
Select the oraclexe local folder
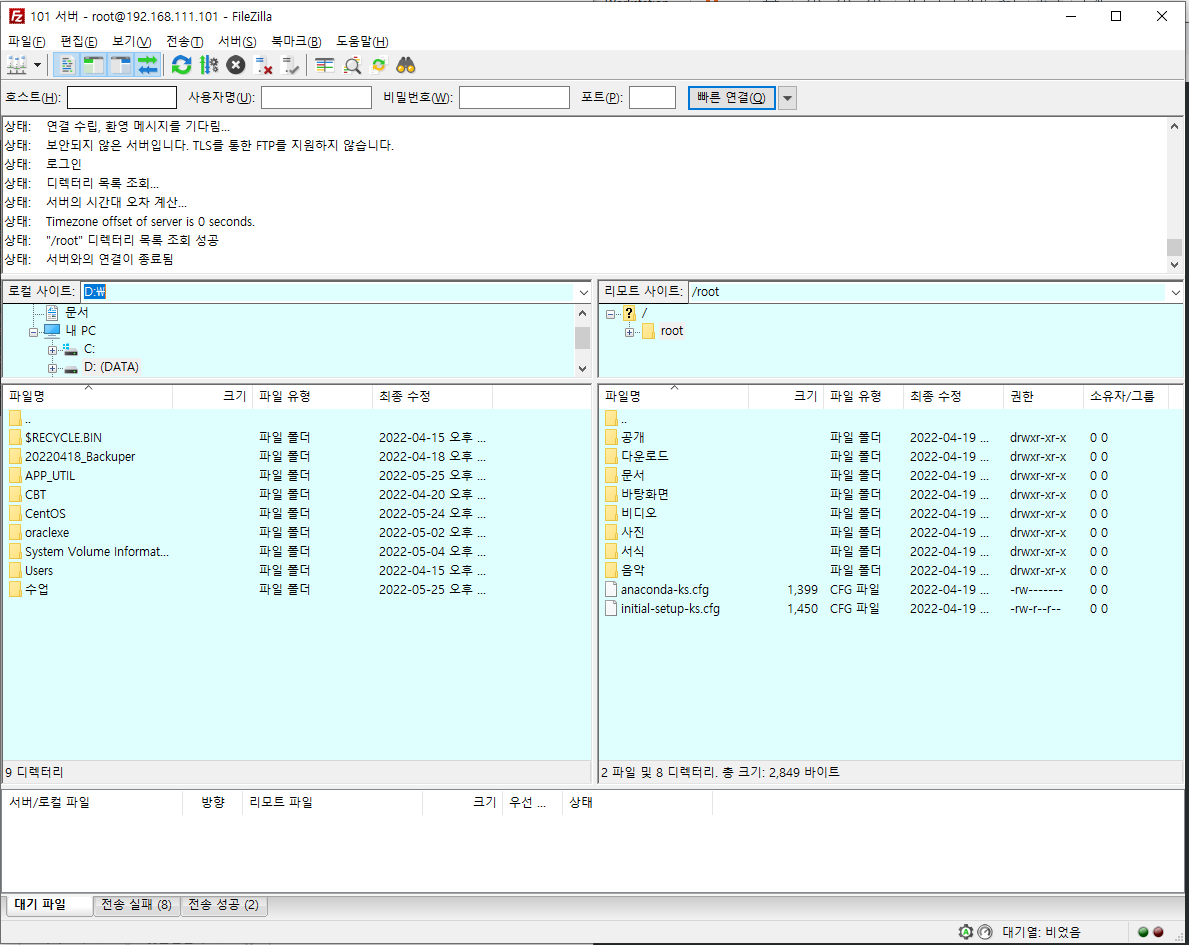pos(47,532)
